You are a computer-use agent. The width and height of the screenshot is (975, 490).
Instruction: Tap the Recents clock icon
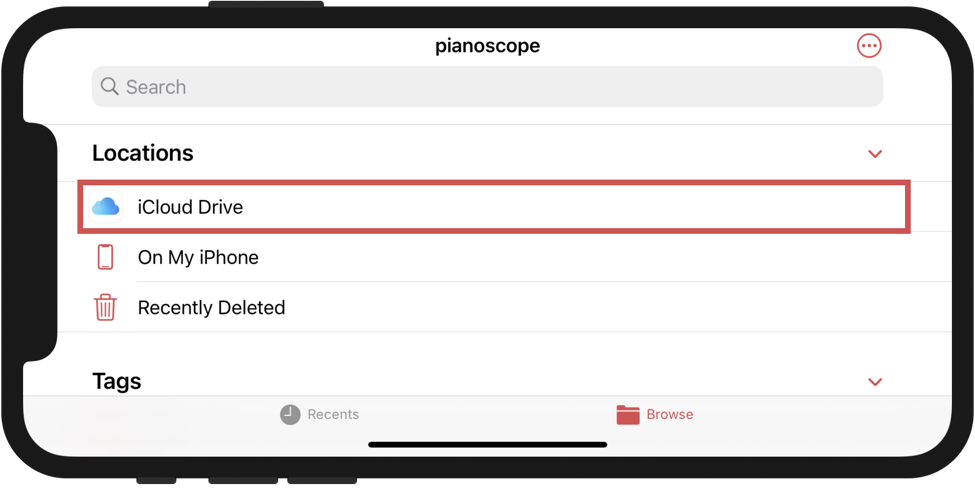point(290,414)
